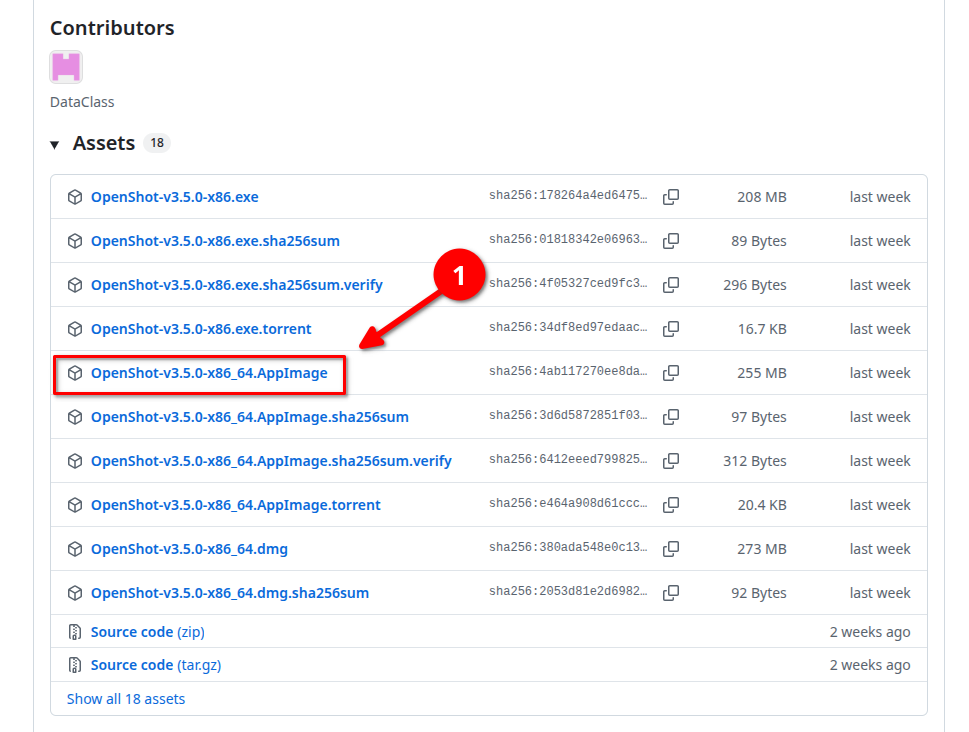Click the 20.4 KB file size
The height and width of the screenshot is (732, 969).
pyautogui.click(x=762, y=505)
